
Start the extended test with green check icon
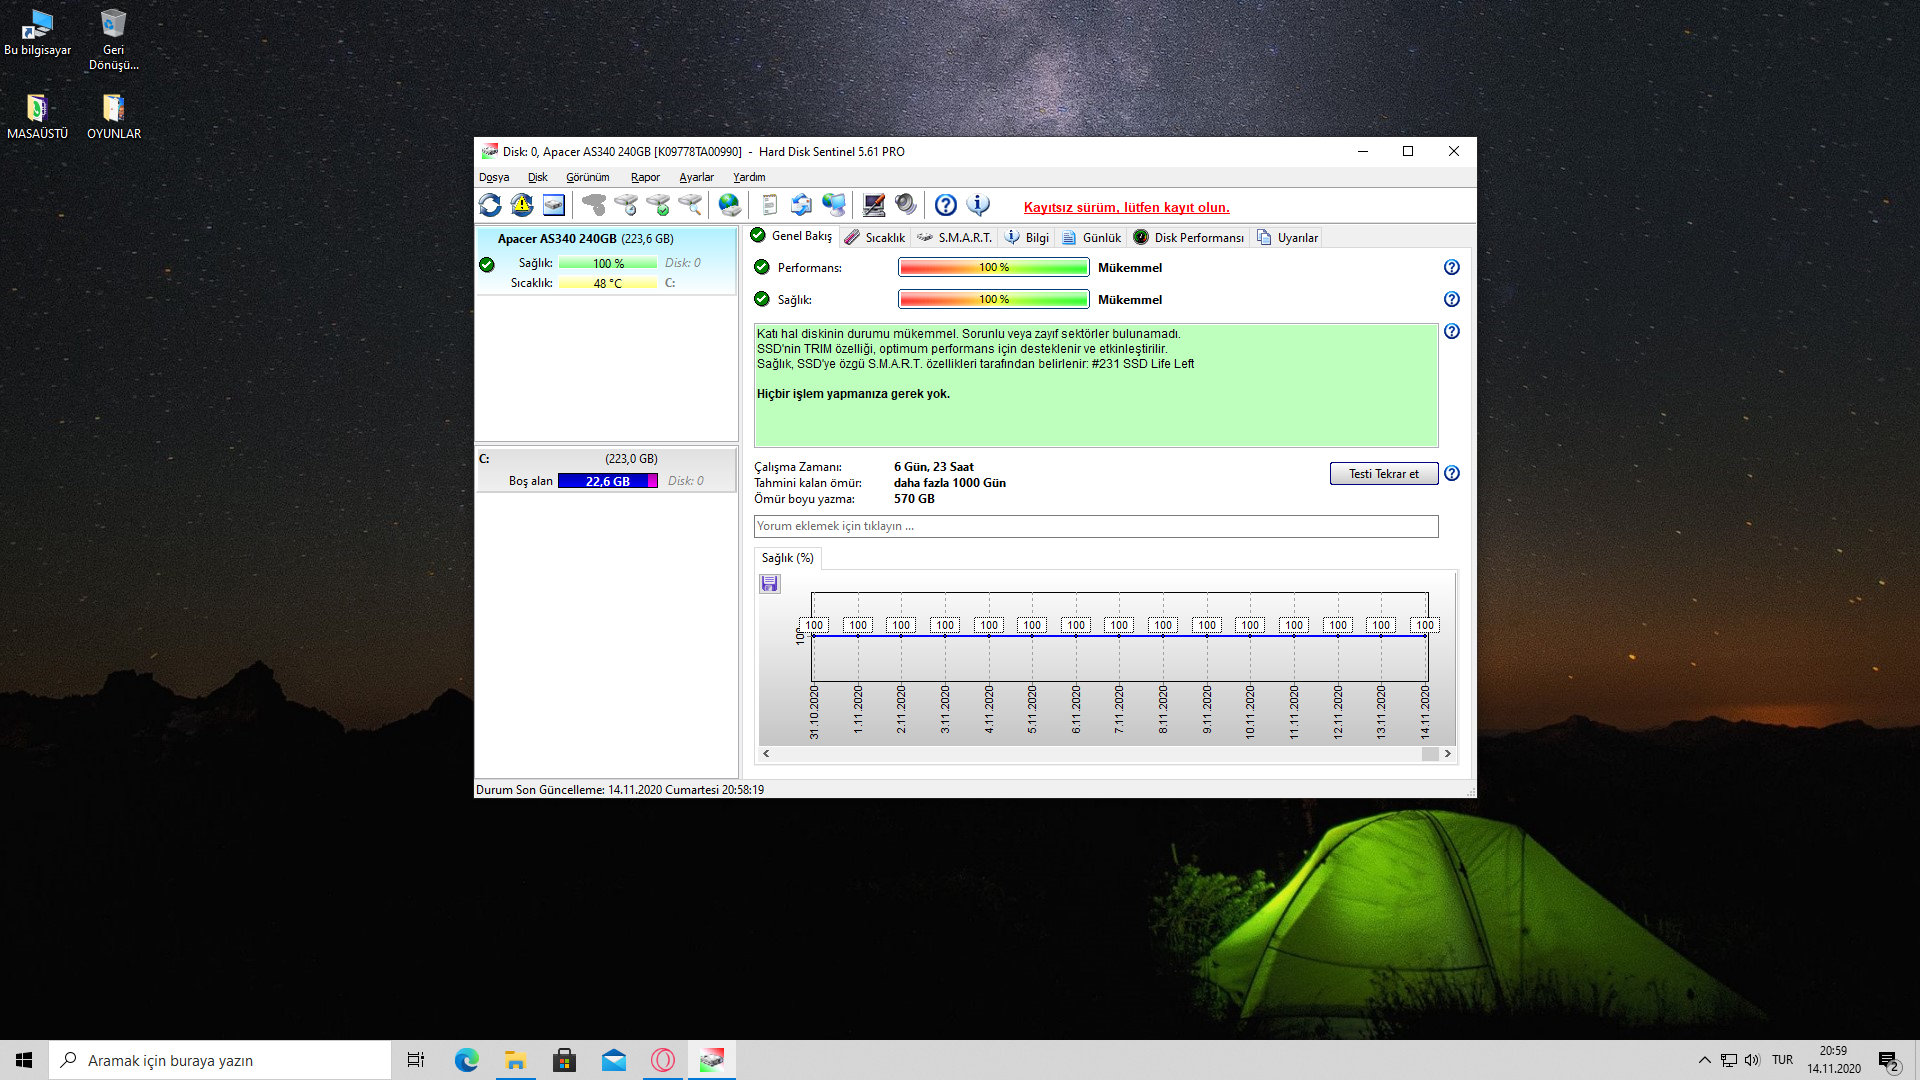click(658, 205)
